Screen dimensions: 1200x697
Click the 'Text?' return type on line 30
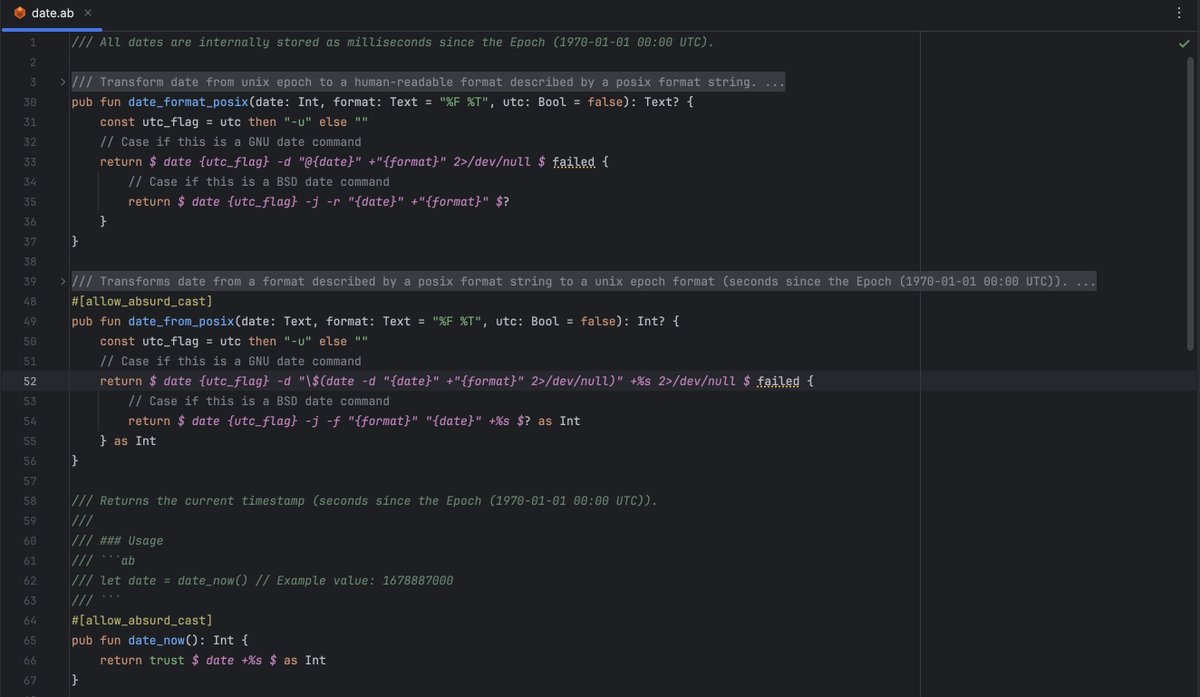pyautogui.click(x=661, y=102)
